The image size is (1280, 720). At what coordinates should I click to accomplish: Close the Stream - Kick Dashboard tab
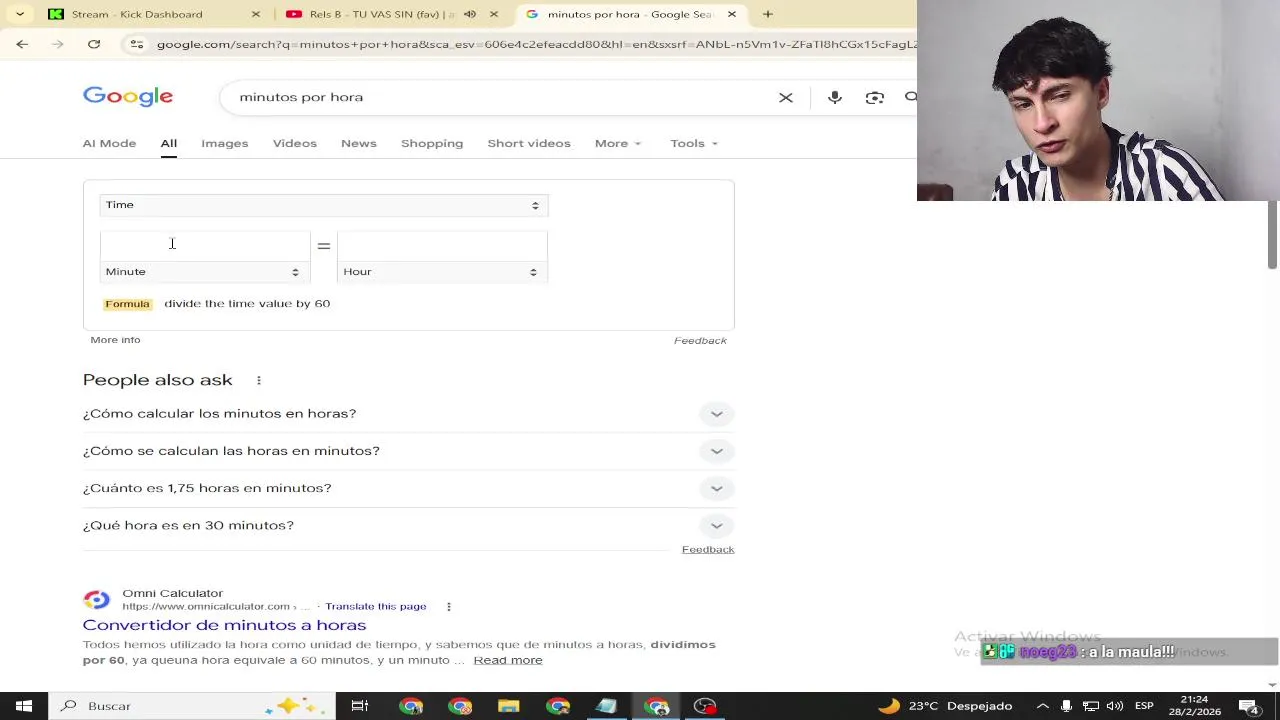click(x=256, y=14)
